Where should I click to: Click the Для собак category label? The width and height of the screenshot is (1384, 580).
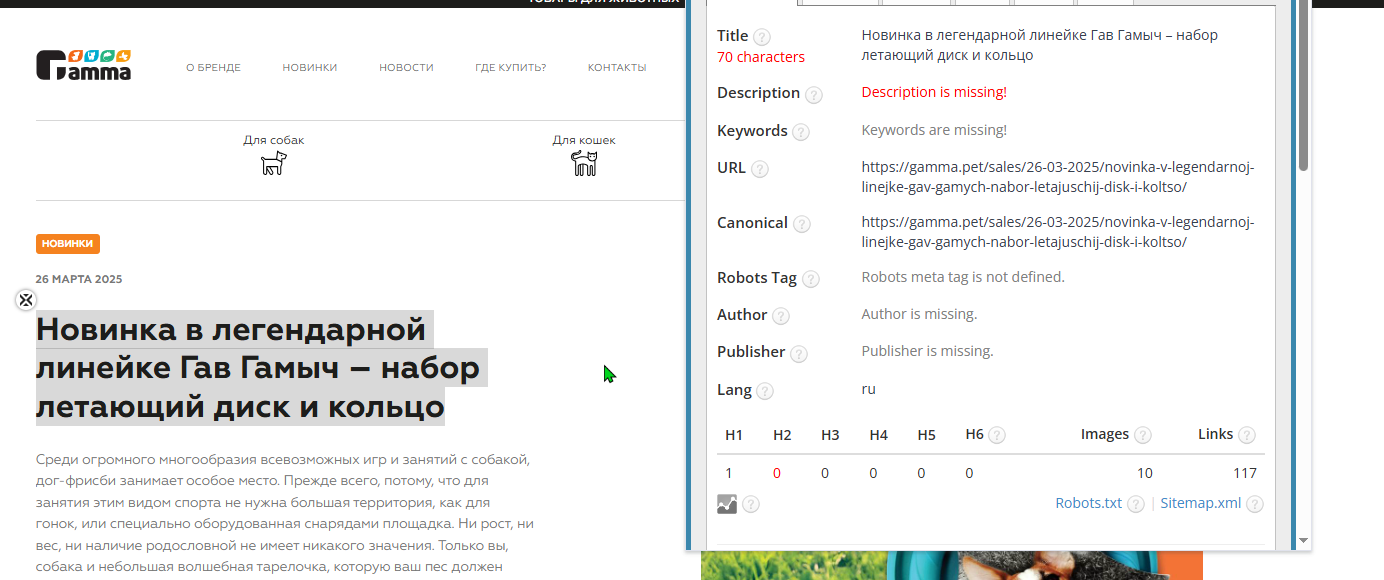(x=274, y=140)
